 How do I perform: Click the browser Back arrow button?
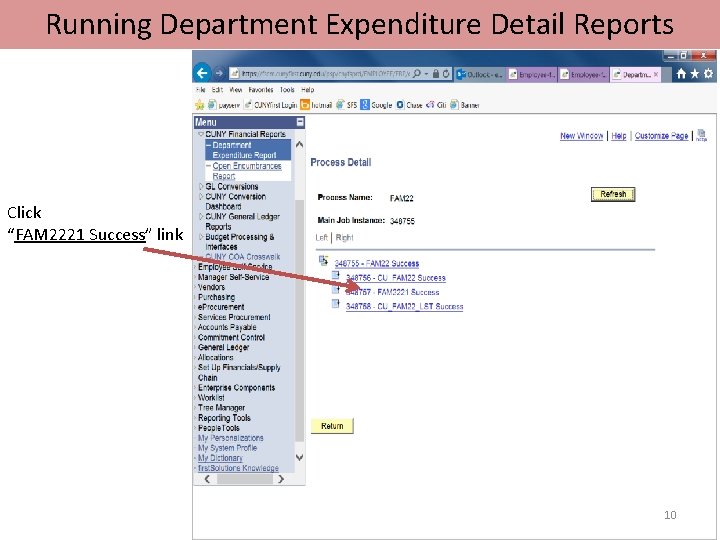pyautogui.click(x=202, y=73)
